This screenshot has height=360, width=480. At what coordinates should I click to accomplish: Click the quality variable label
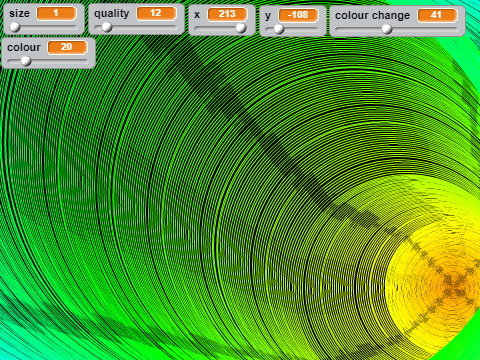point(111,14)
